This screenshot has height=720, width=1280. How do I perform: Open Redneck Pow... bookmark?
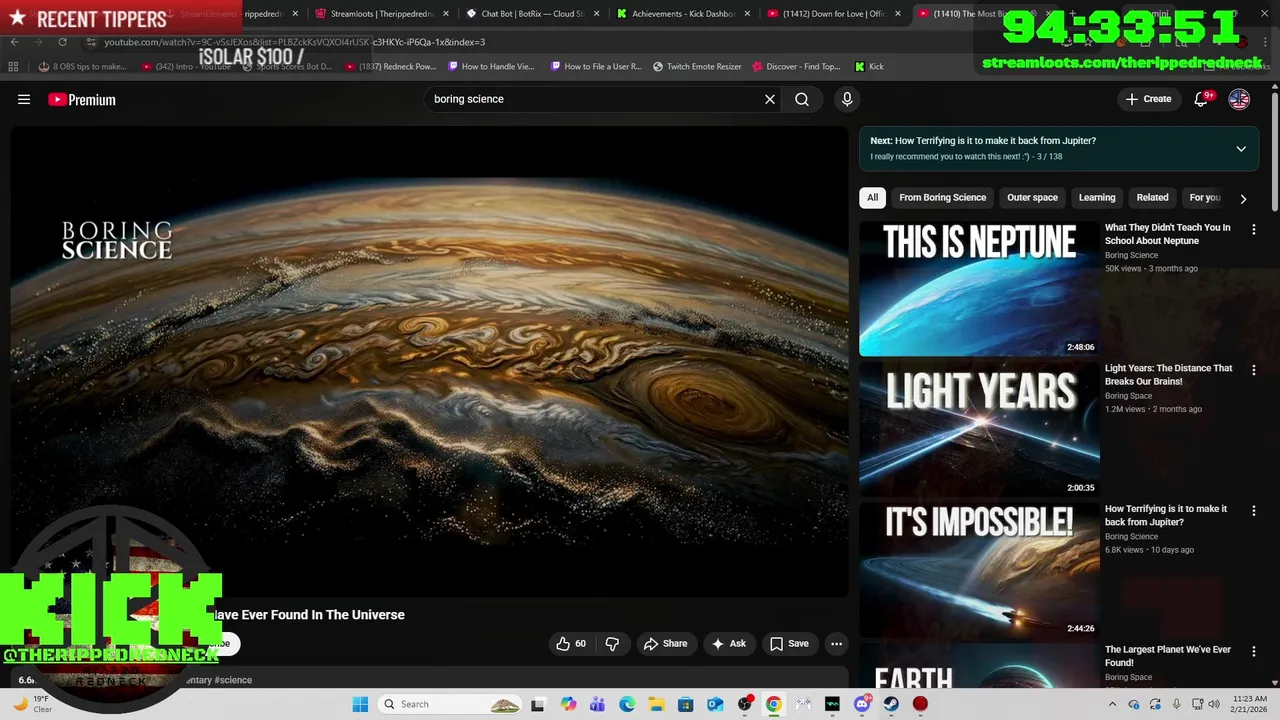click(x=390, y=67)
